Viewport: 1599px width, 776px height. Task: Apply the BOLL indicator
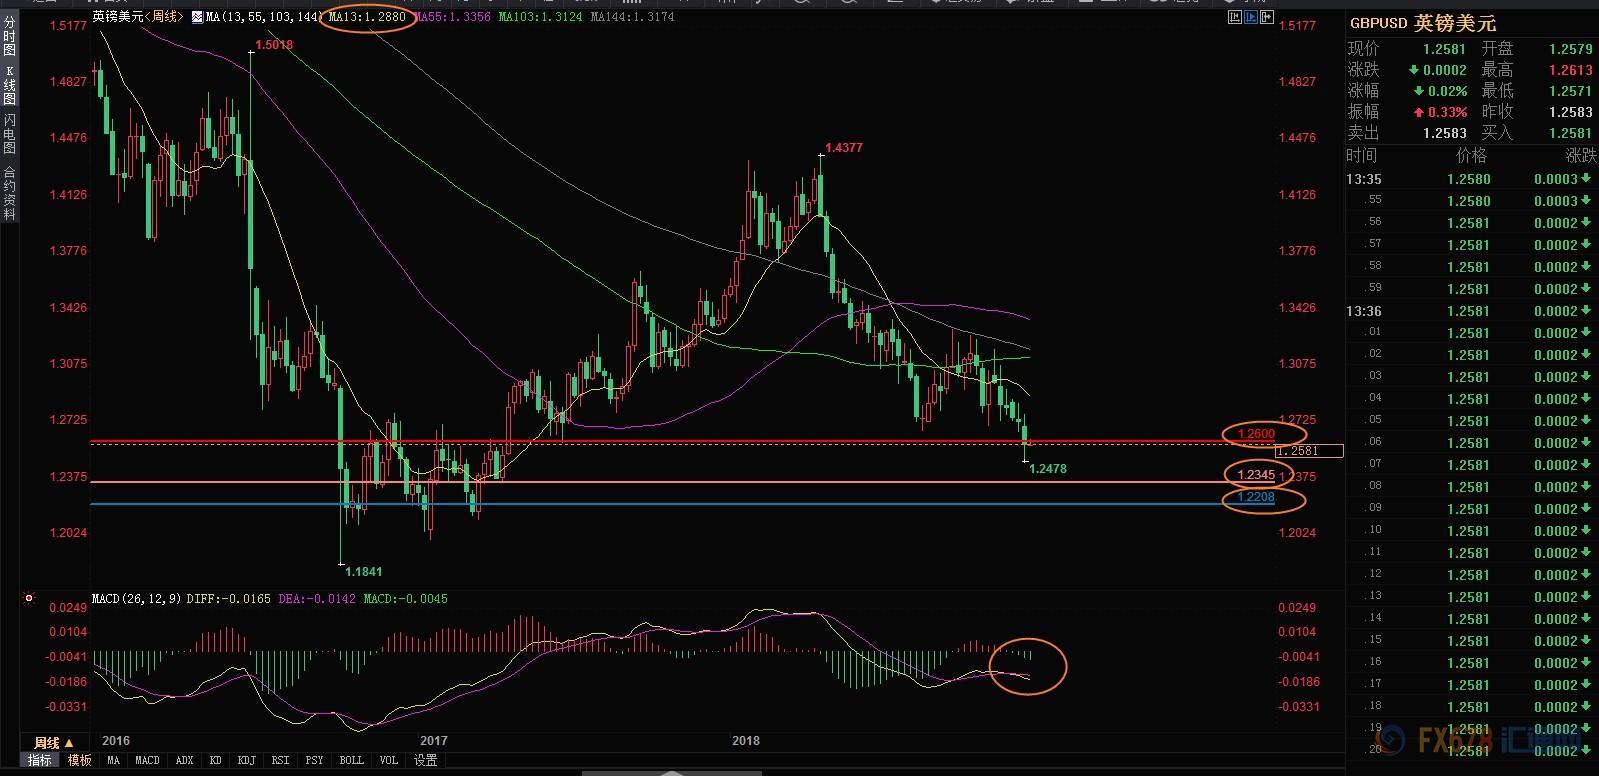pos(351,760)
